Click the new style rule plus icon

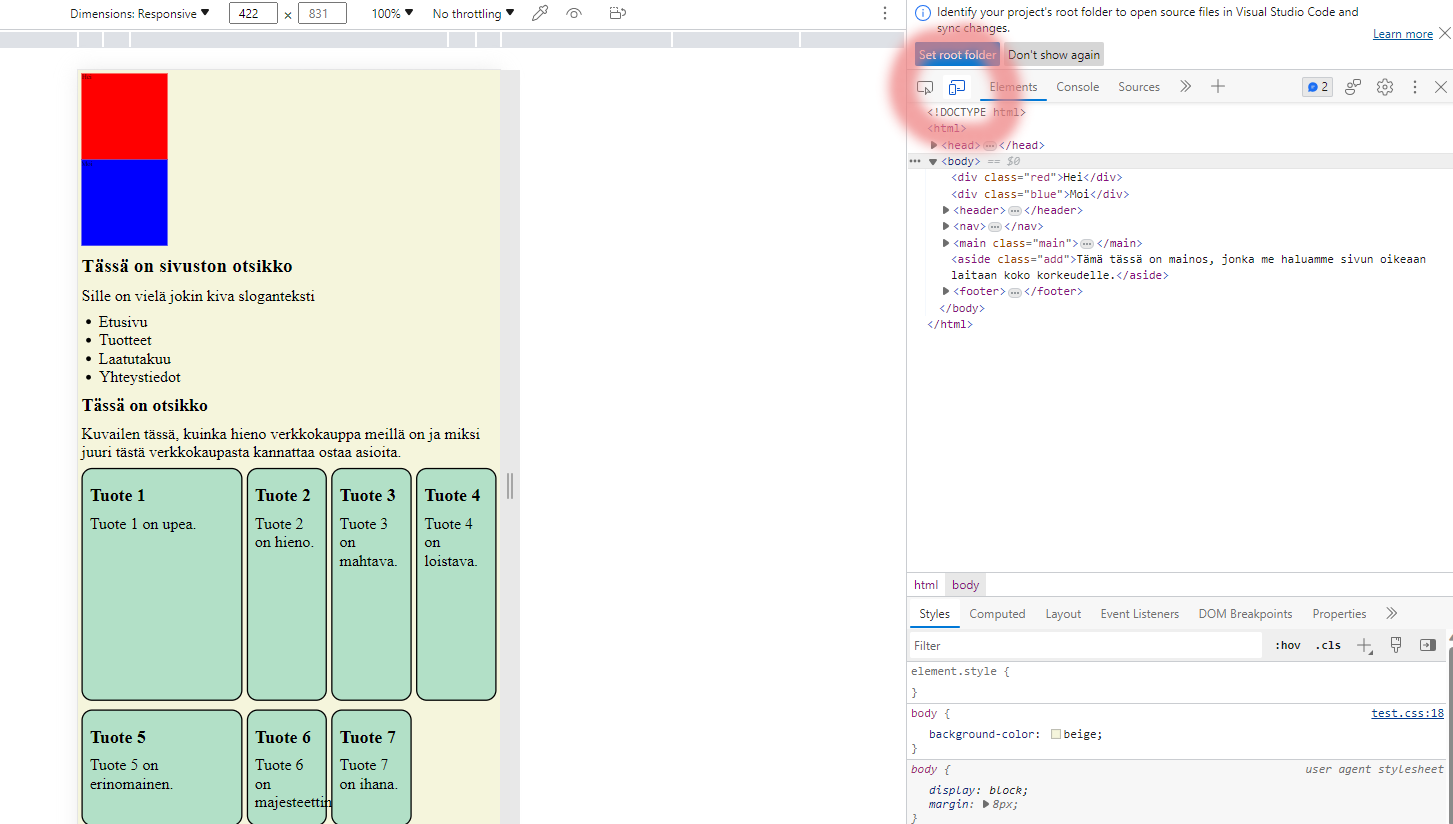[1364, 646]
